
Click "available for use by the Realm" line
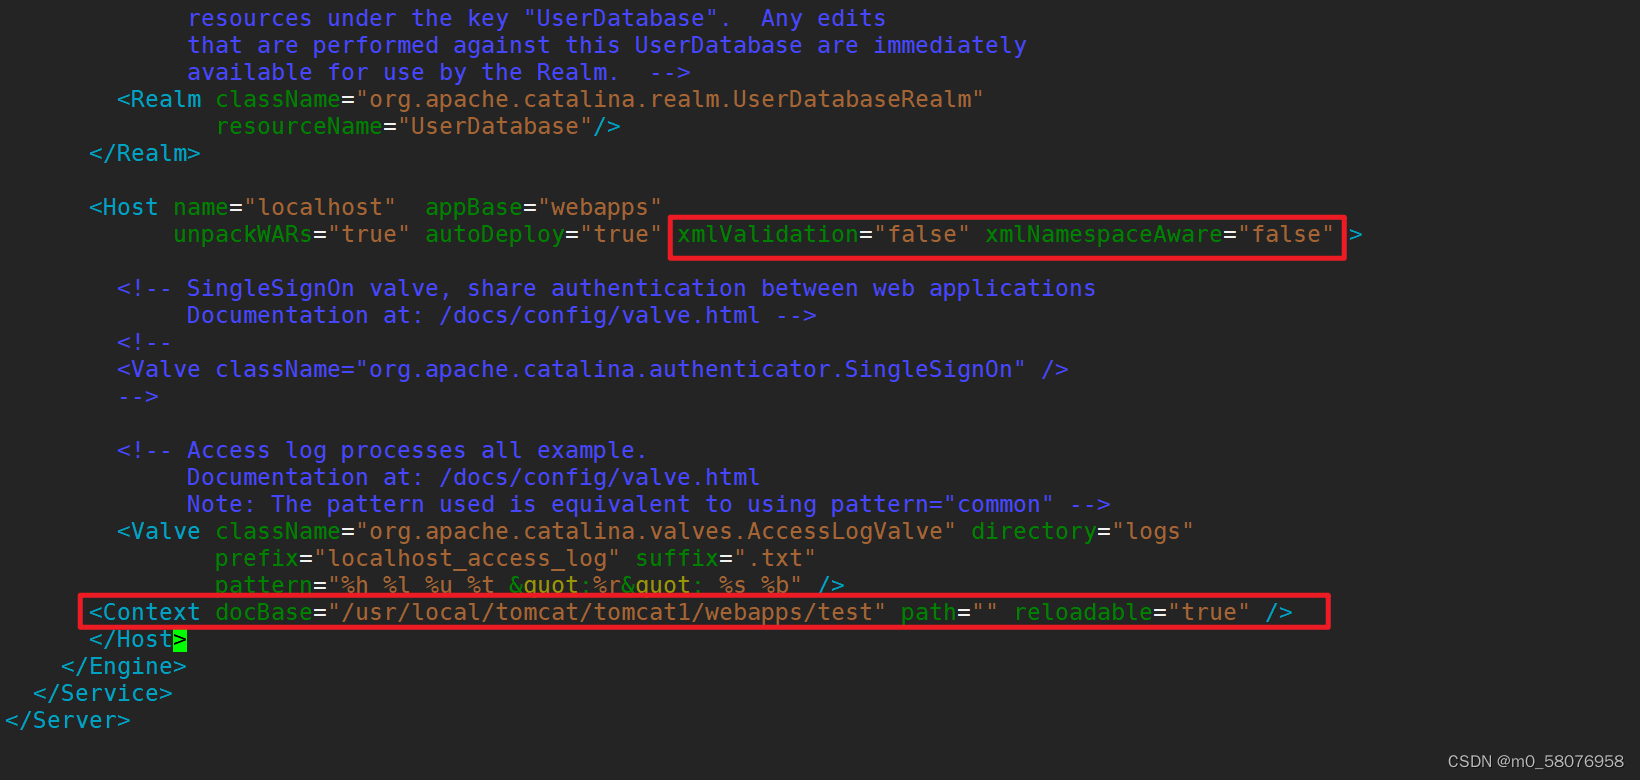[439, 73]
